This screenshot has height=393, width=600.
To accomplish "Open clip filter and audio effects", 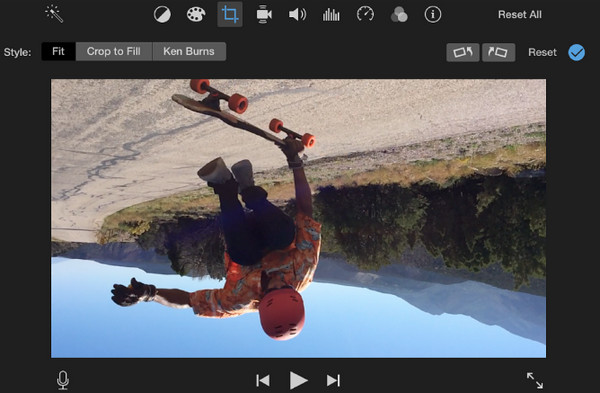I will (399, 15).
